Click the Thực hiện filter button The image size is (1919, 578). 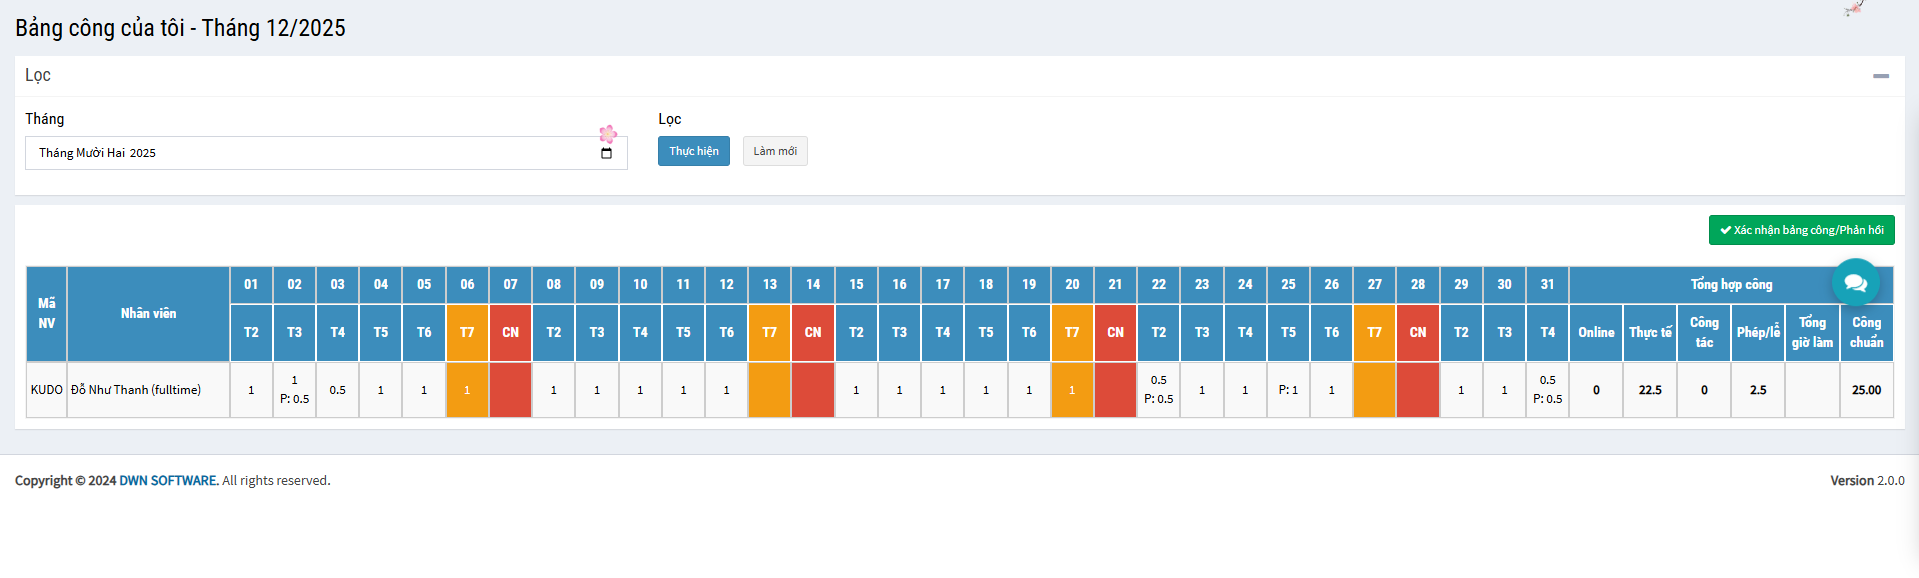tap(693, 151)
